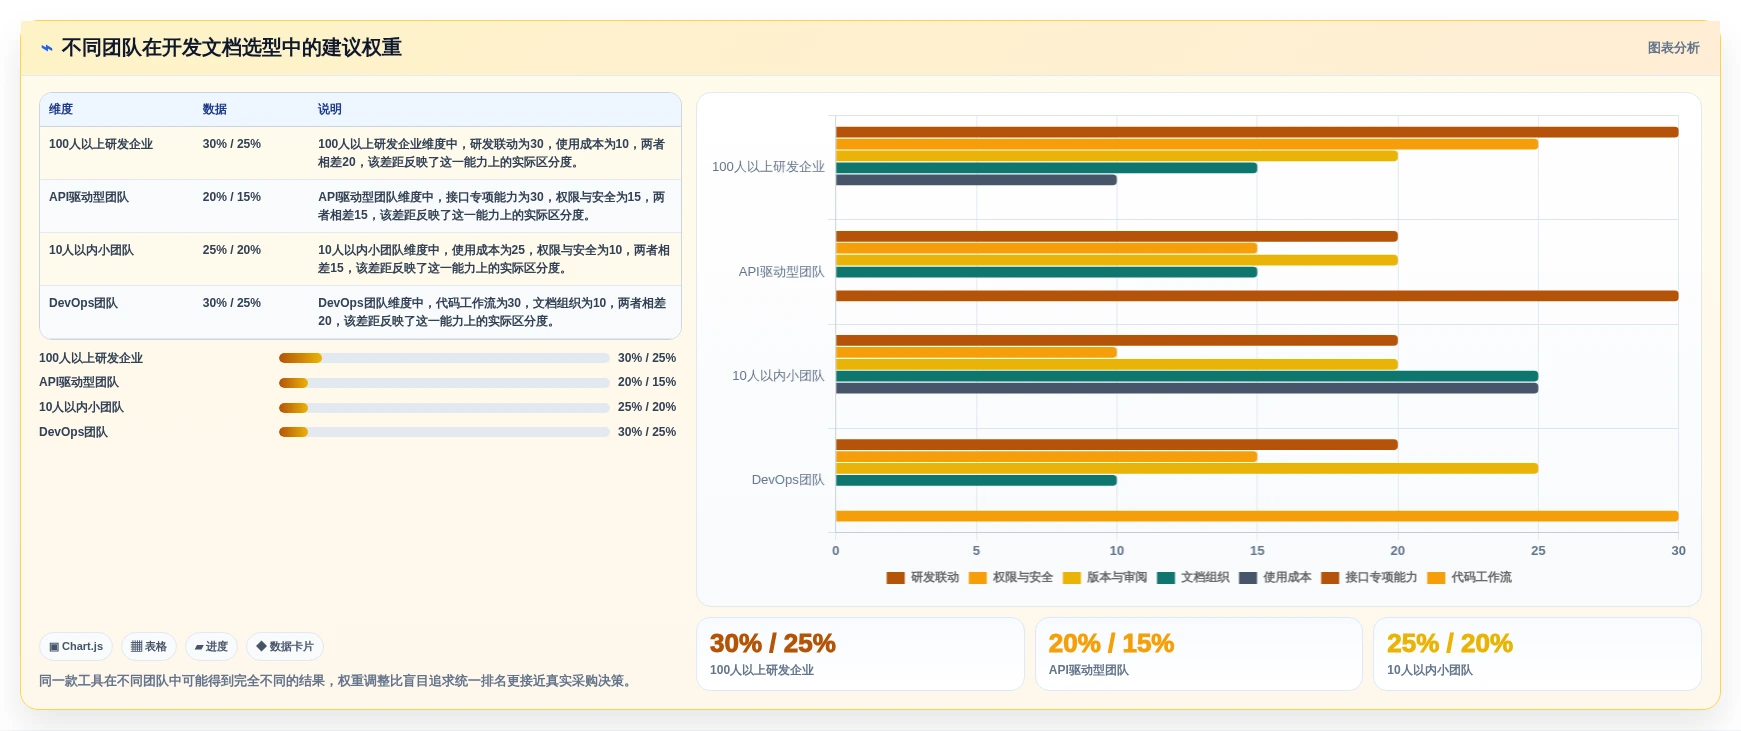Click the 接口专项能力 bar for API驱动型团队
This screenshot has width=1741, height=731.
click(1257, 296)
